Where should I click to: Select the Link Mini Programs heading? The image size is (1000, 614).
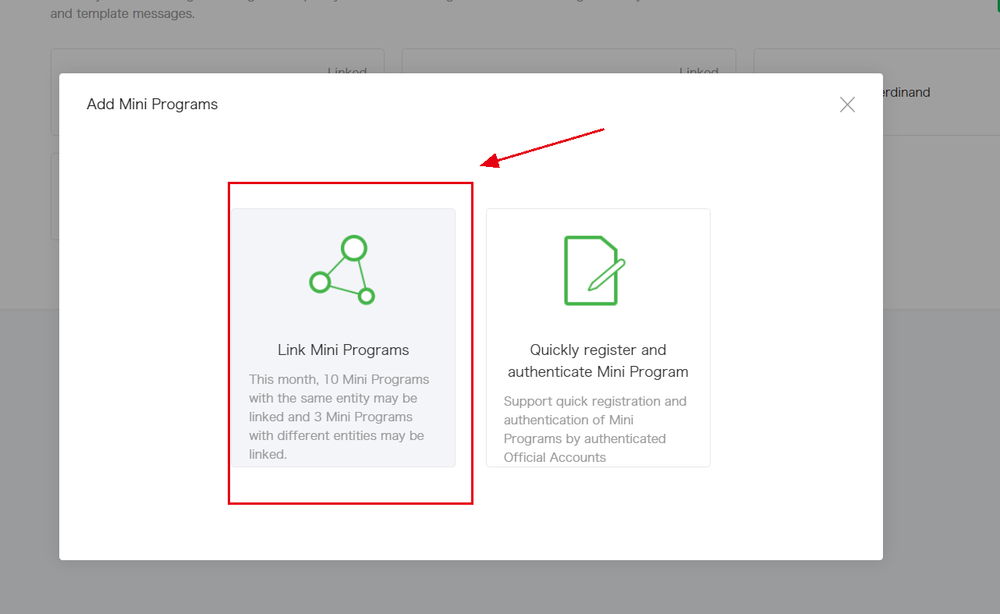click(x=343, y=350)
